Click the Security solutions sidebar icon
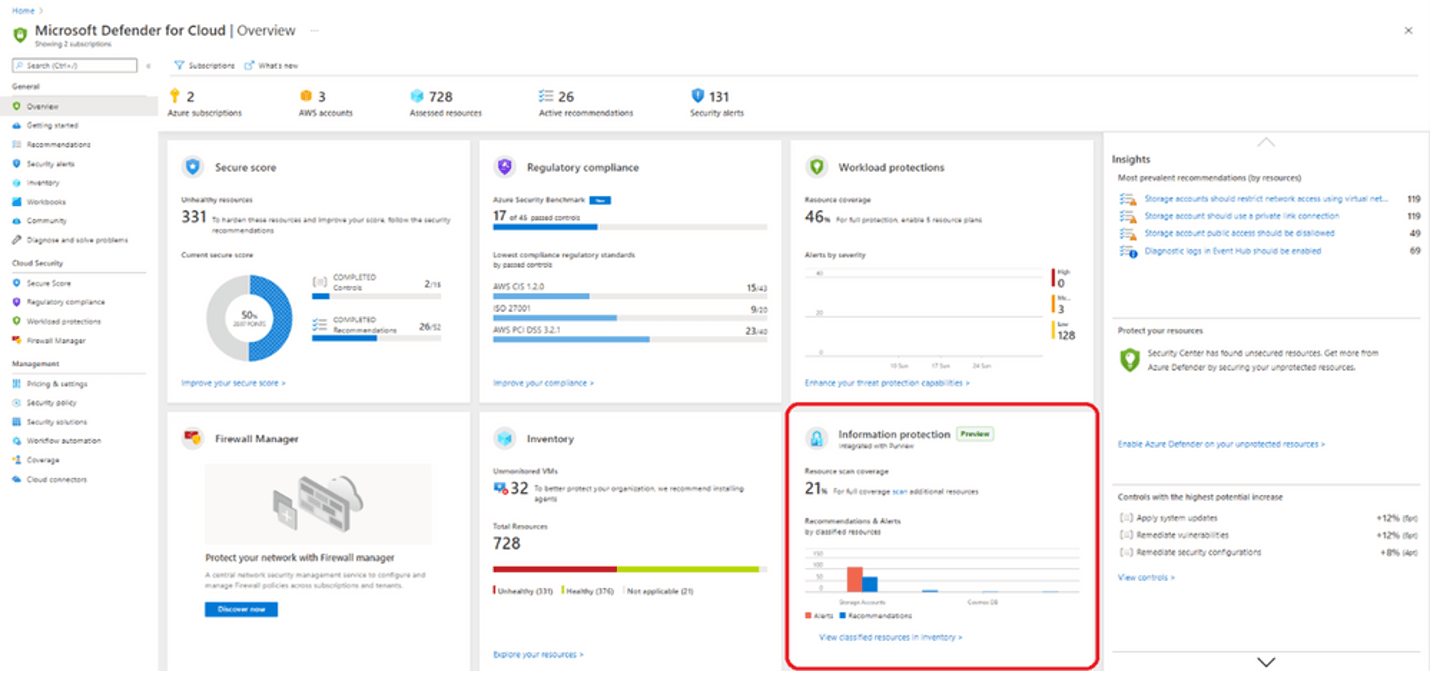 17,422
